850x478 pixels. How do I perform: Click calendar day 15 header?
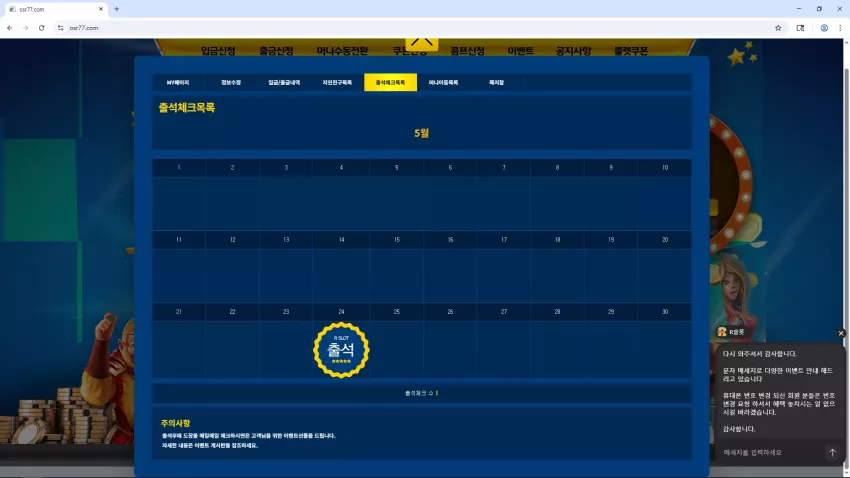pyautogui.click(x=397, y=240)
